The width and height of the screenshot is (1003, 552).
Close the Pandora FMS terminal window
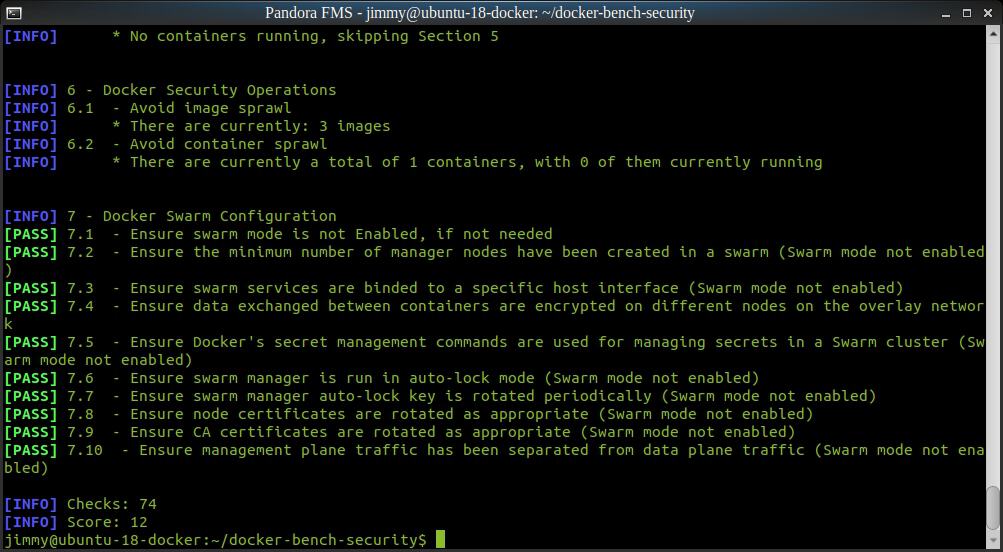[x=987, y=13]
